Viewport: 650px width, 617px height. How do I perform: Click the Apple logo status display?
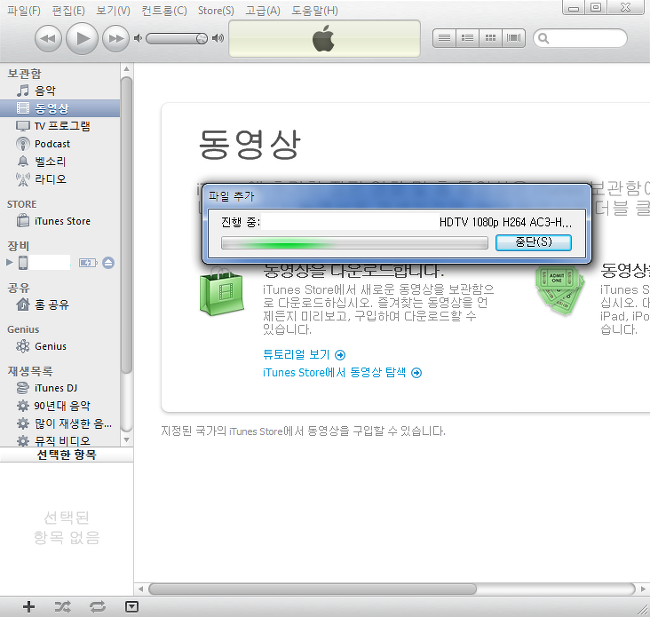point(324,39)
